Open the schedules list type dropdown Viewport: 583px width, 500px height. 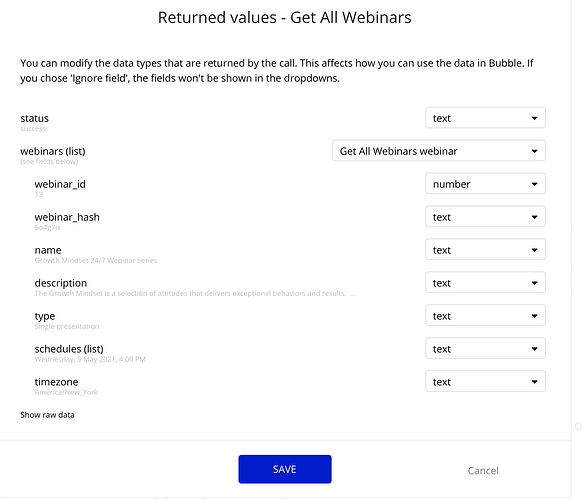coord(485,348)
